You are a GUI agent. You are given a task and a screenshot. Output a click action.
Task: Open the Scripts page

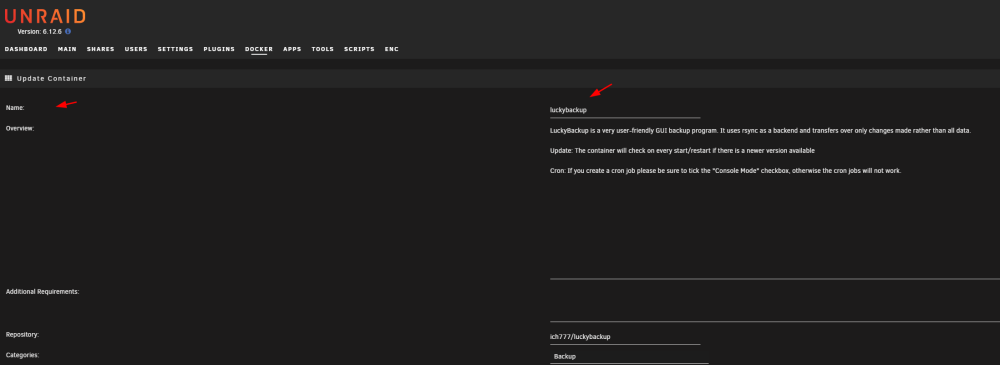360,49
